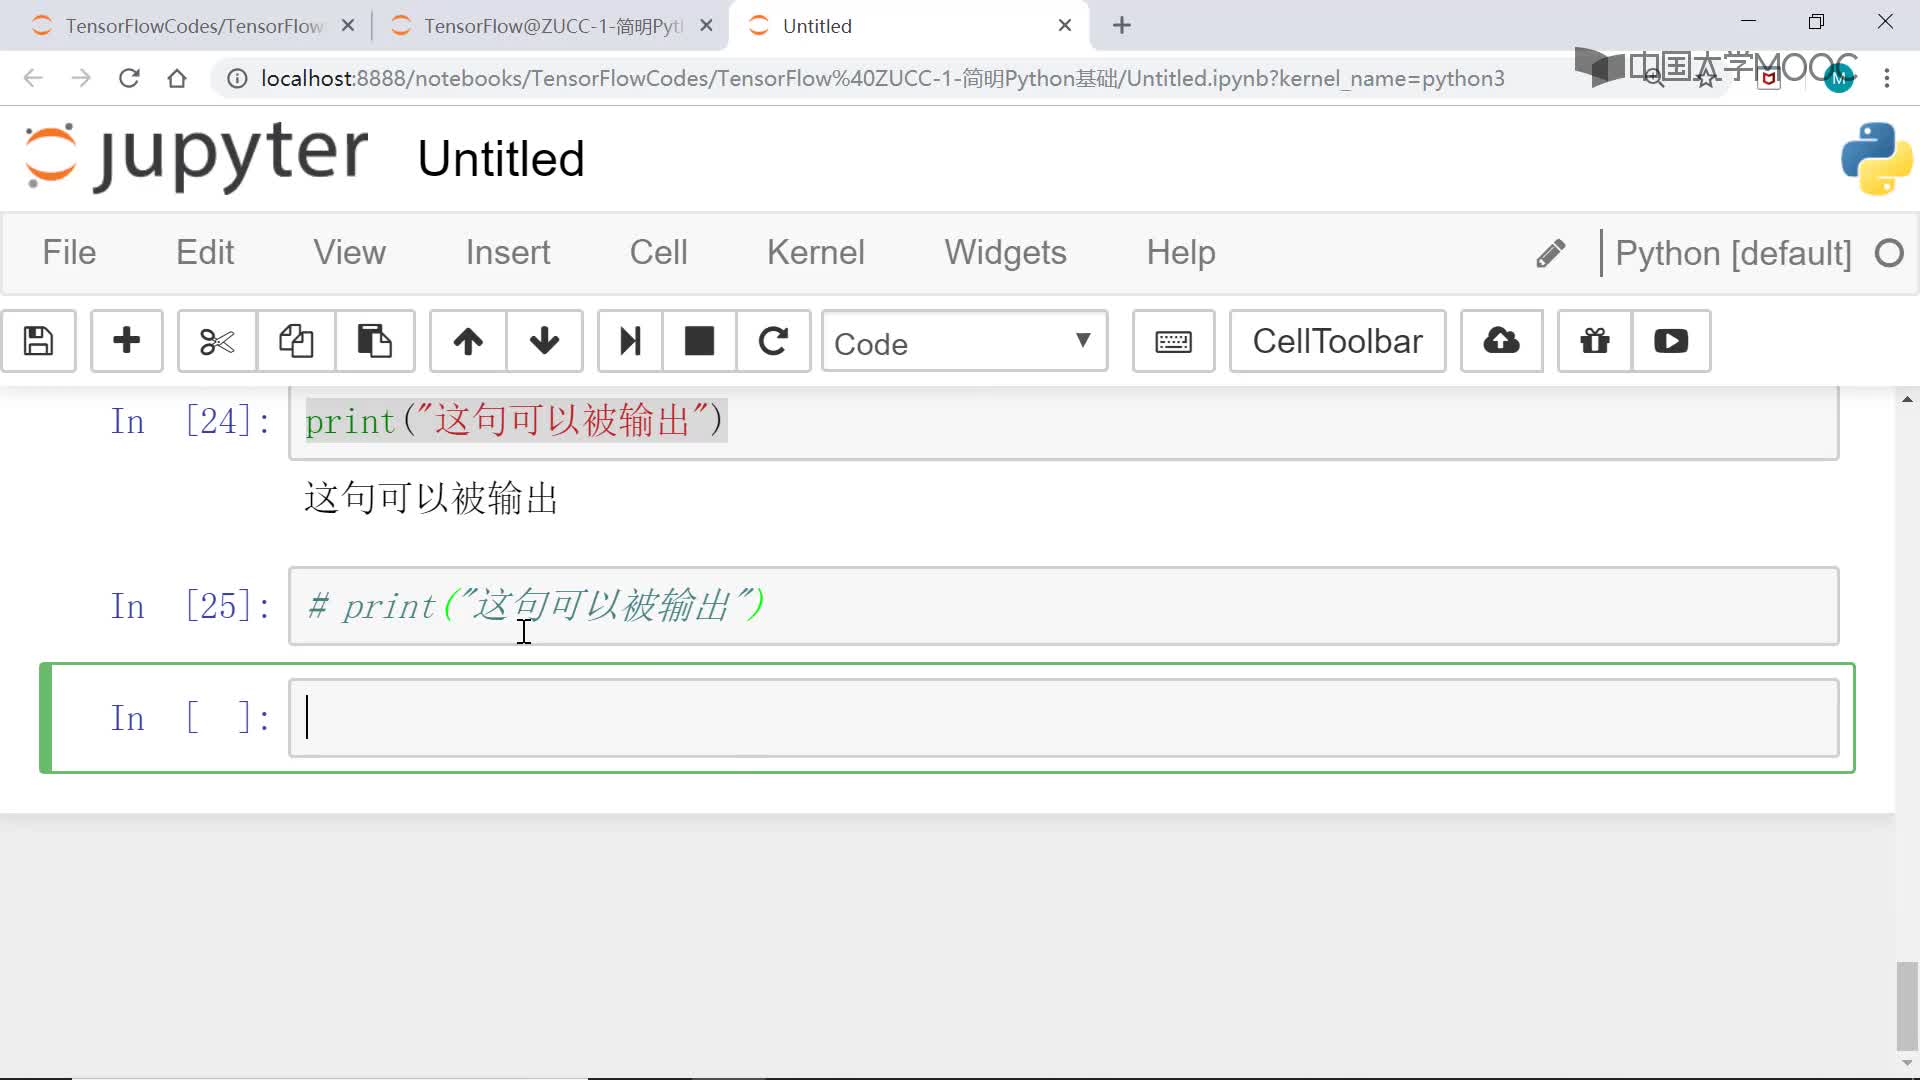Save the notebook with the floppy disk icon

38,342
